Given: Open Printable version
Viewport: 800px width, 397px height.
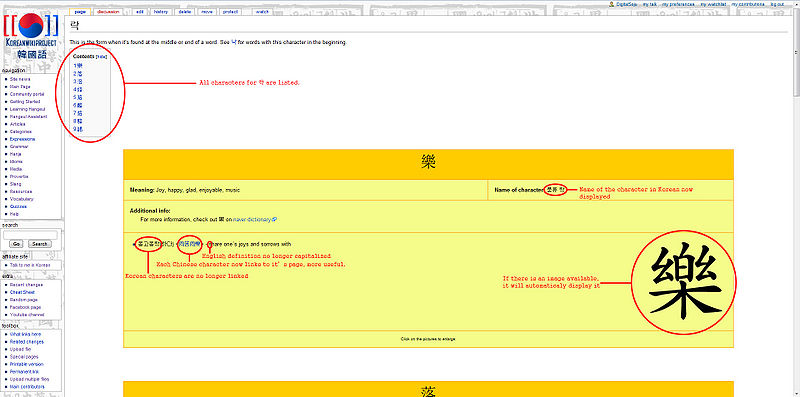Looking at the screenshot, I should click(x=27, y=364).
